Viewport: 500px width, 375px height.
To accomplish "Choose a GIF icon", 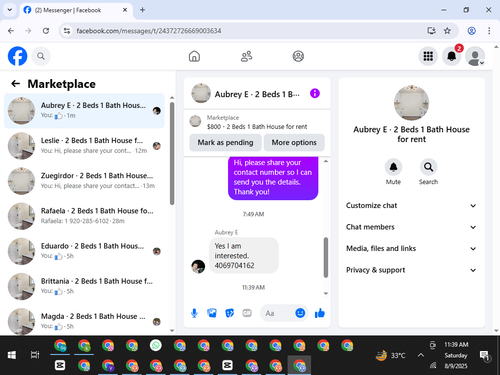I will click(x=247, y=313).
